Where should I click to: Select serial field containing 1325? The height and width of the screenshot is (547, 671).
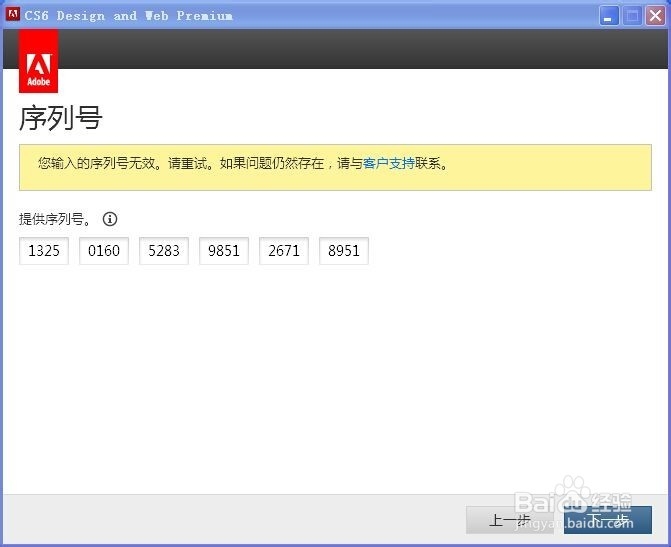click(44, 251)
